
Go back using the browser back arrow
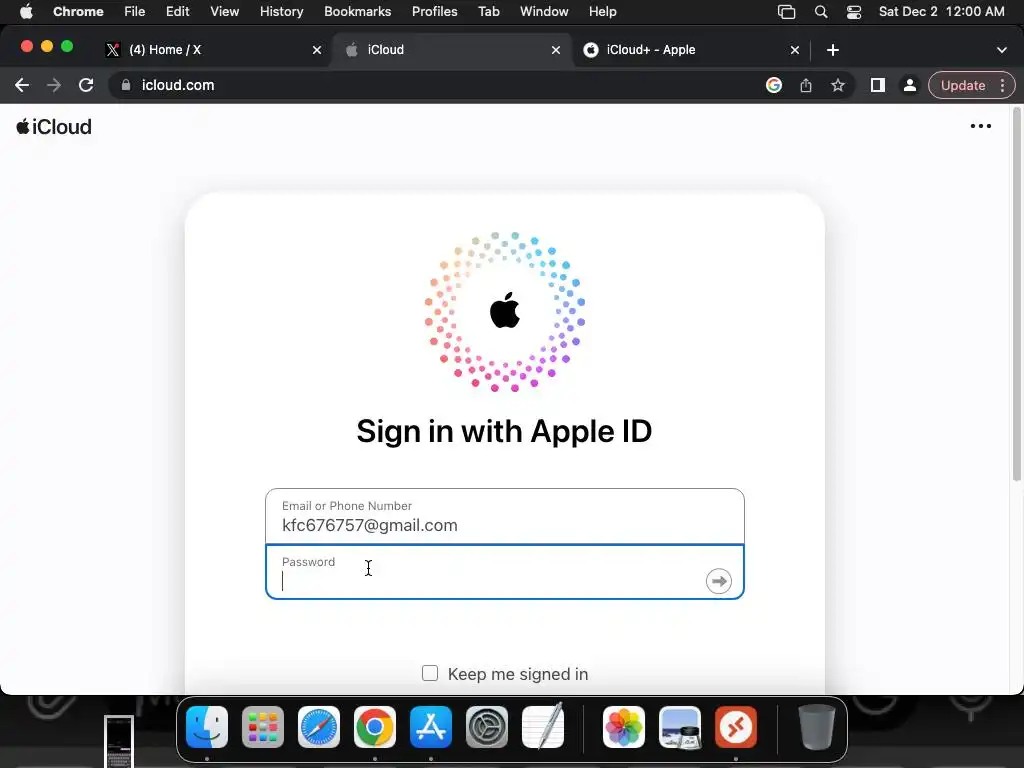pos(22,85)
